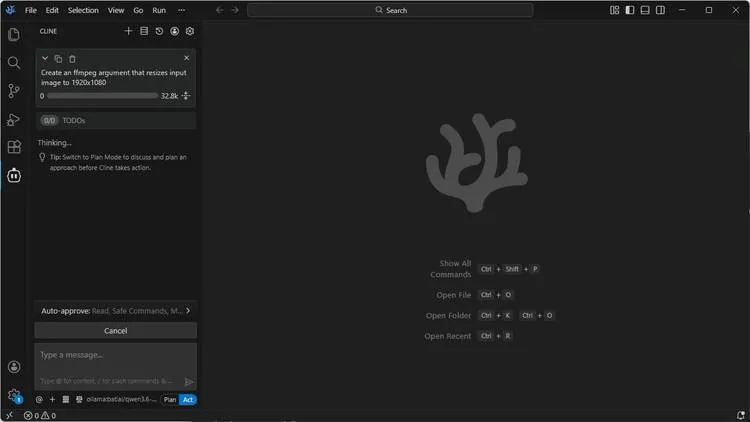This screenshot has height=422, width=750.
Task: Click the Plan Mode tip text
Action: tap(118, 162)
